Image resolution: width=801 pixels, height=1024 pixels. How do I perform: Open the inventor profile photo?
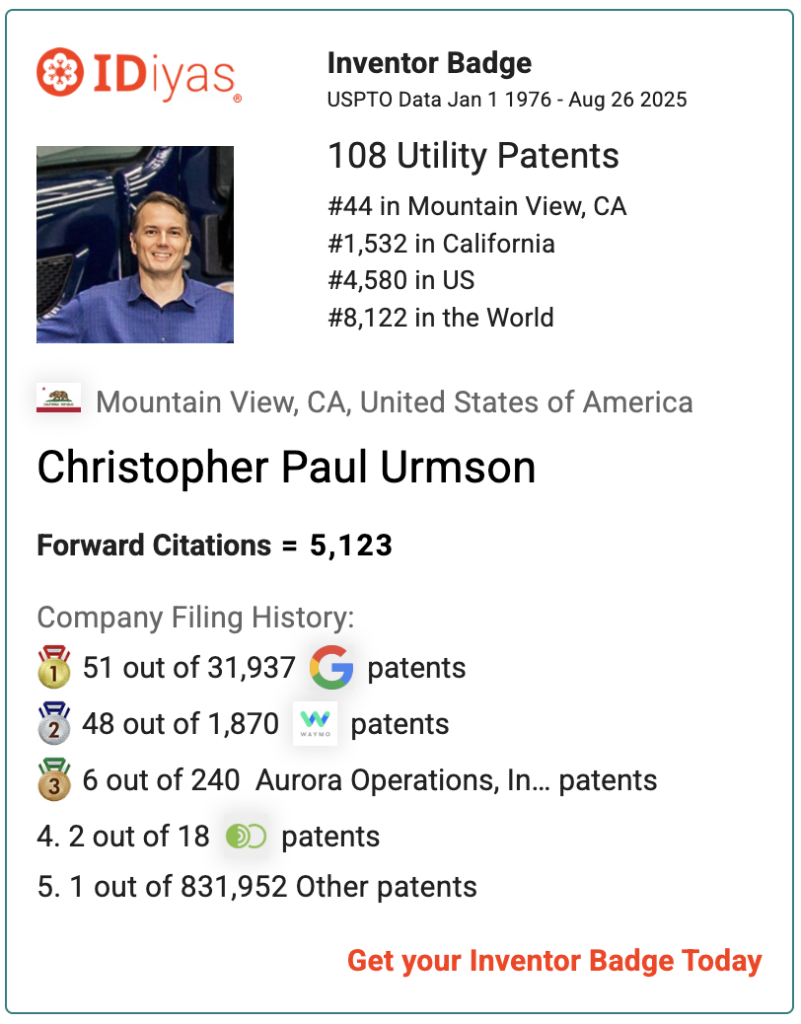point(135,244)
